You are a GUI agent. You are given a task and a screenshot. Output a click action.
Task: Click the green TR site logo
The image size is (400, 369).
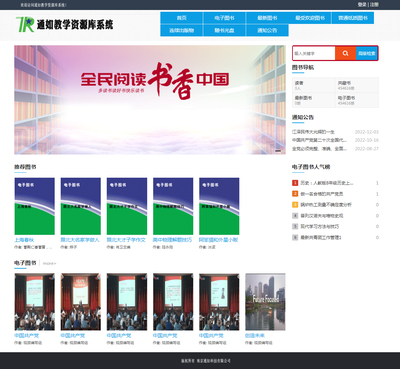pyautogui.click(x=25, y=24)
